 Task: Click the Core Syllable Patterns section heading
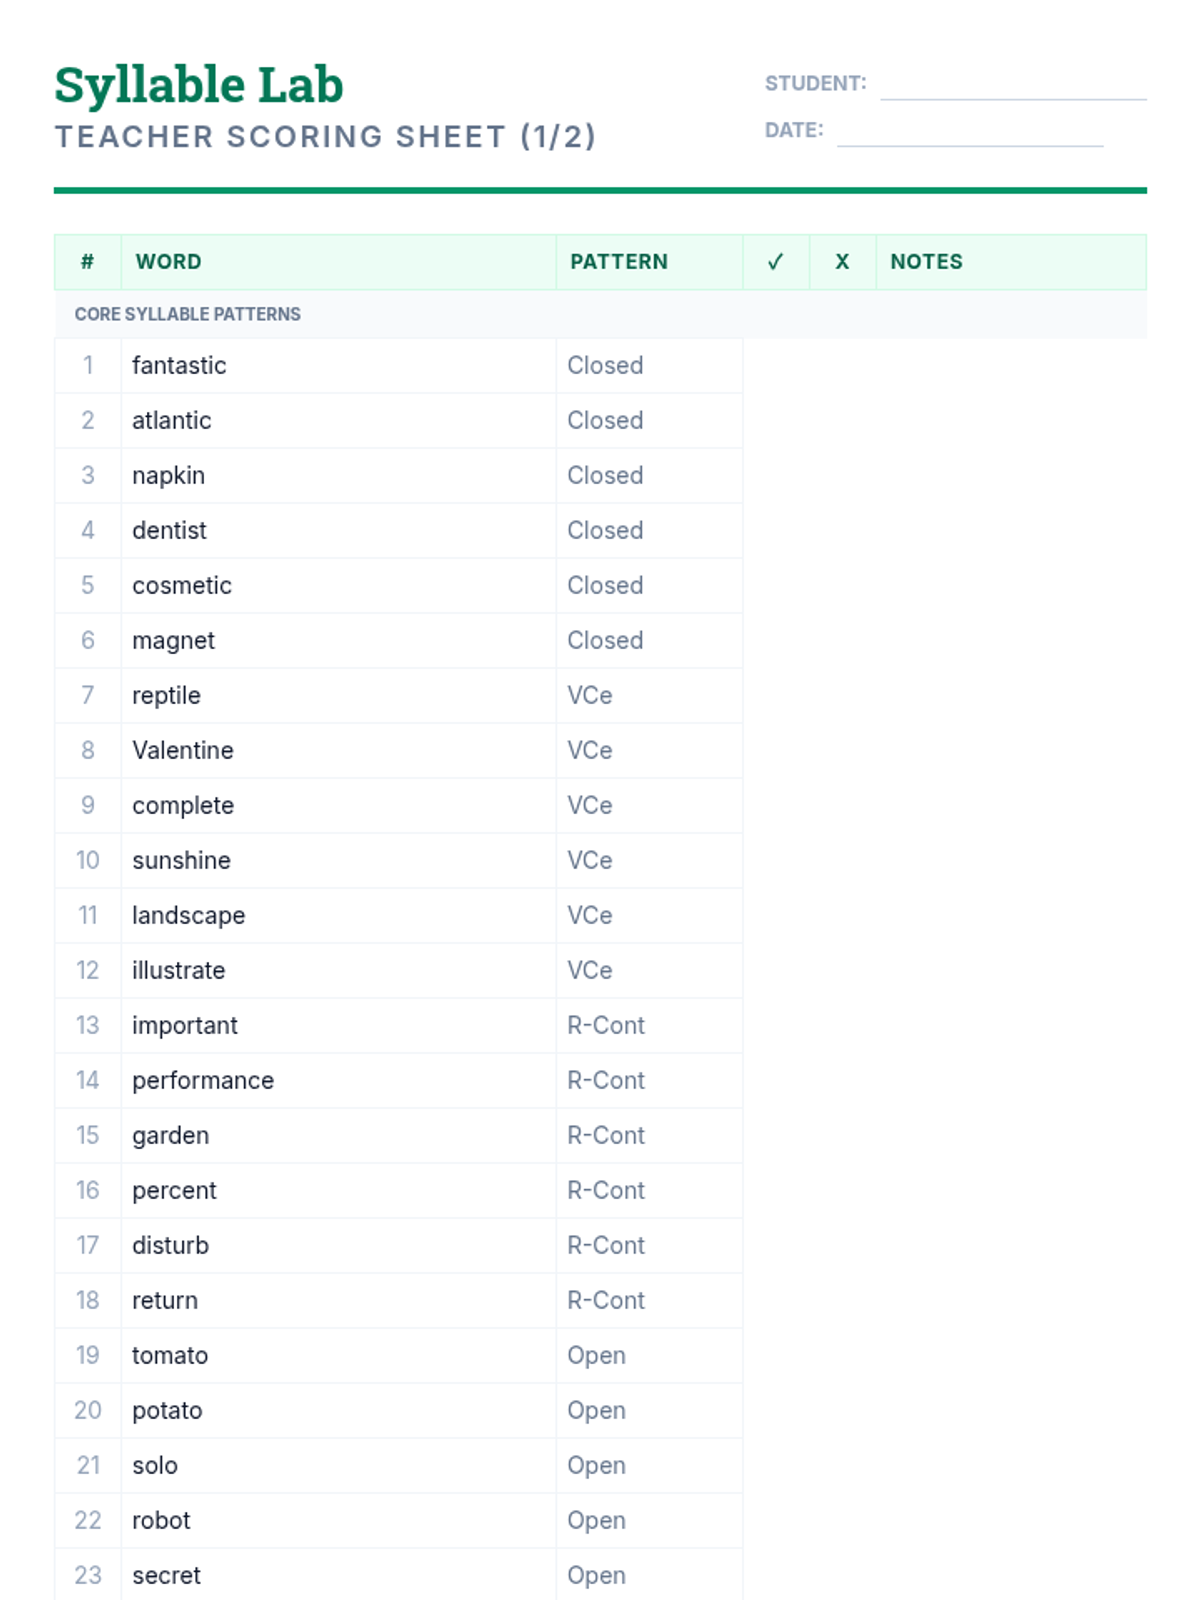187,314
